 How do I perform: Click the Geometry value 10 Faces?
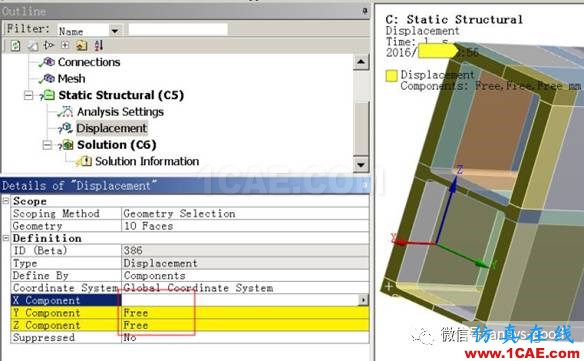point(148,226)
